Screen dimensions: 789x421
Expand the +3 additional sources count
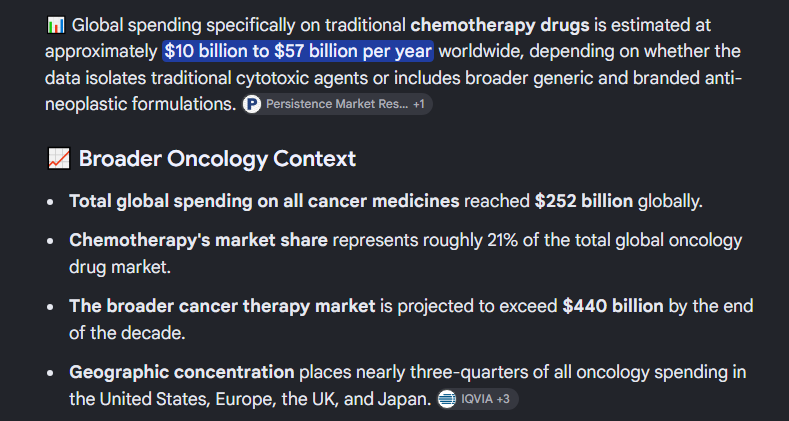503,399
